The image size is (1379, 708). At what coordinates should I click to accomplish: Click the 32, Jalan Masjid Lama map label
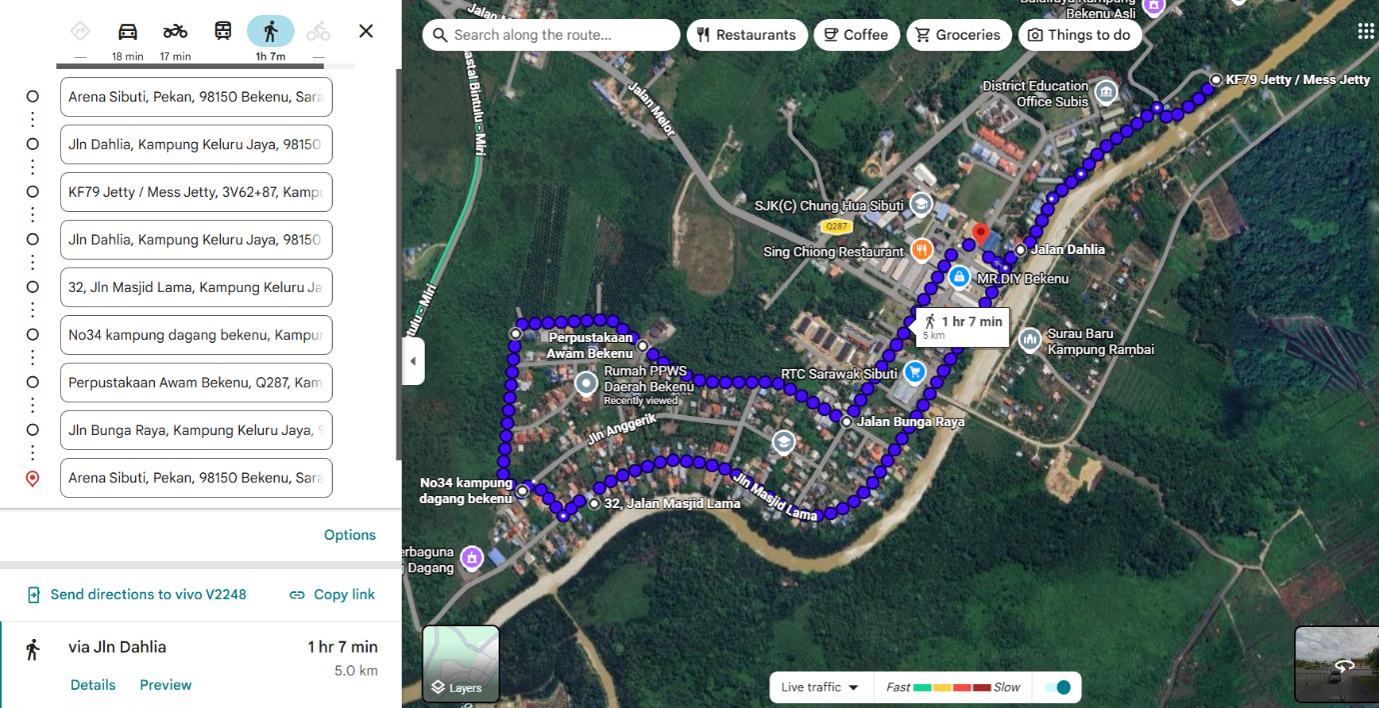point(672,504)
